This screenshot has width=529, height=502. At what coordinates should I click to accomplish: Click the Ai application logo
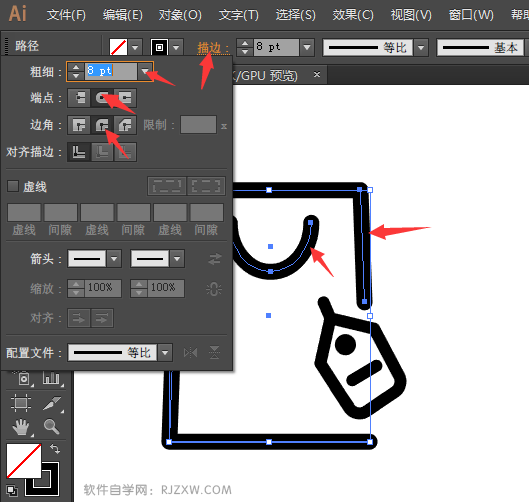(x=18, y=14)
